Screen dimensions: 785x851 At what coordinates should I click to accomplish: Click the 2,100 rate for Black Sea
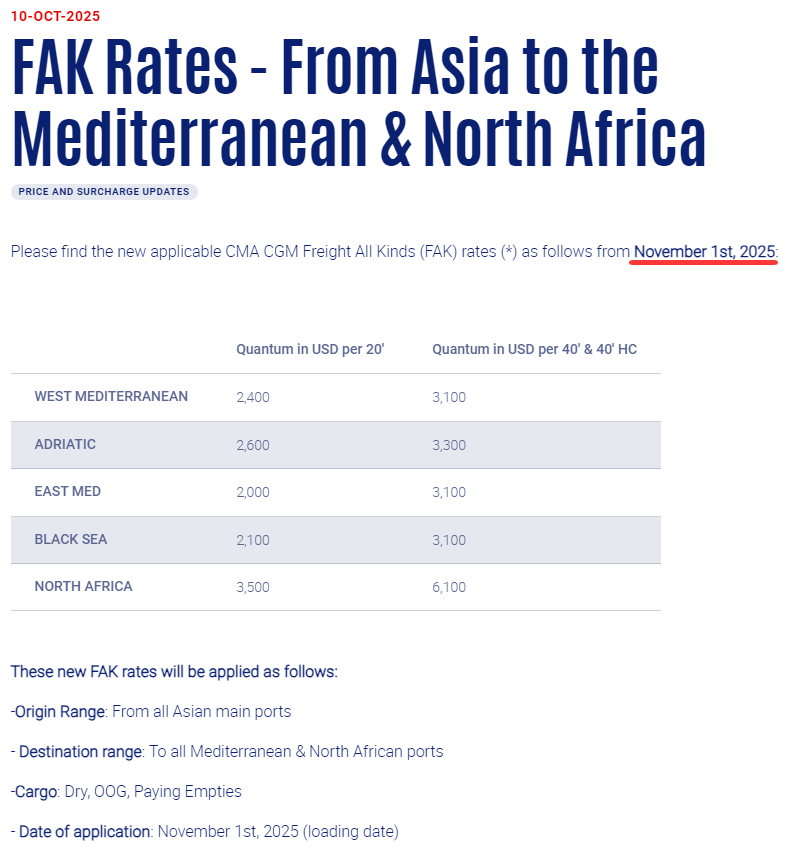pyautogui.click(x=253, y=540)
